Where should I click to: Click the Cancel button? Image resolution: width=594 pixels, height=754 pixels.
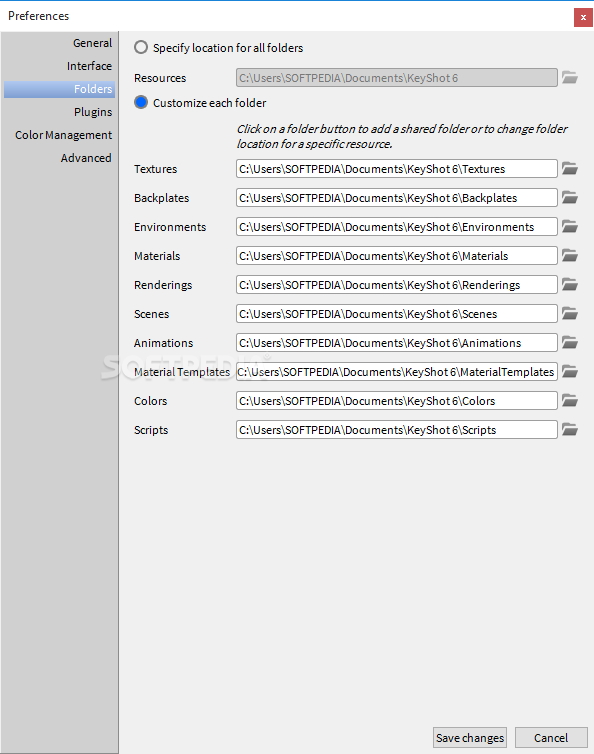551,738
